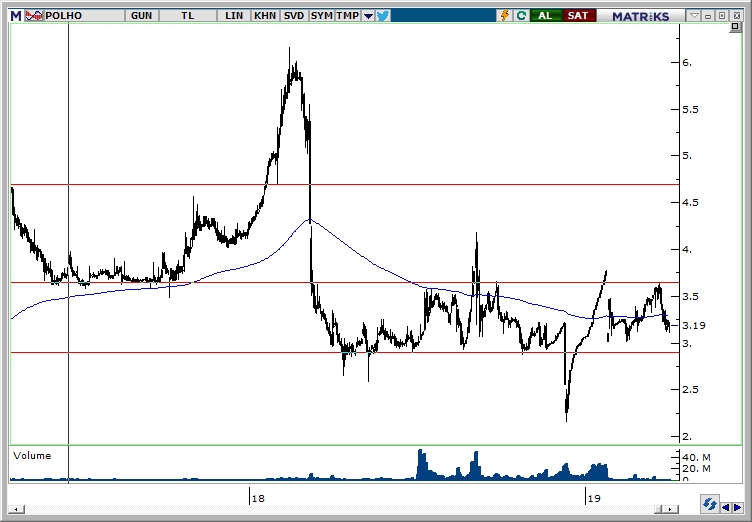Click the 6. price axis label
Image resolution: width=752 pixels, height=522 pixels.
coord(687,63)
